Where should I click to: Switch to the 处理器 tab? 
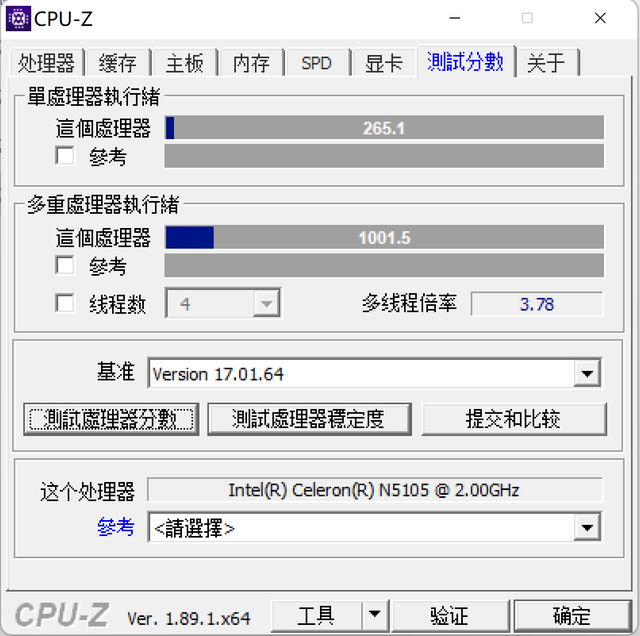click(x=47, y=63)
